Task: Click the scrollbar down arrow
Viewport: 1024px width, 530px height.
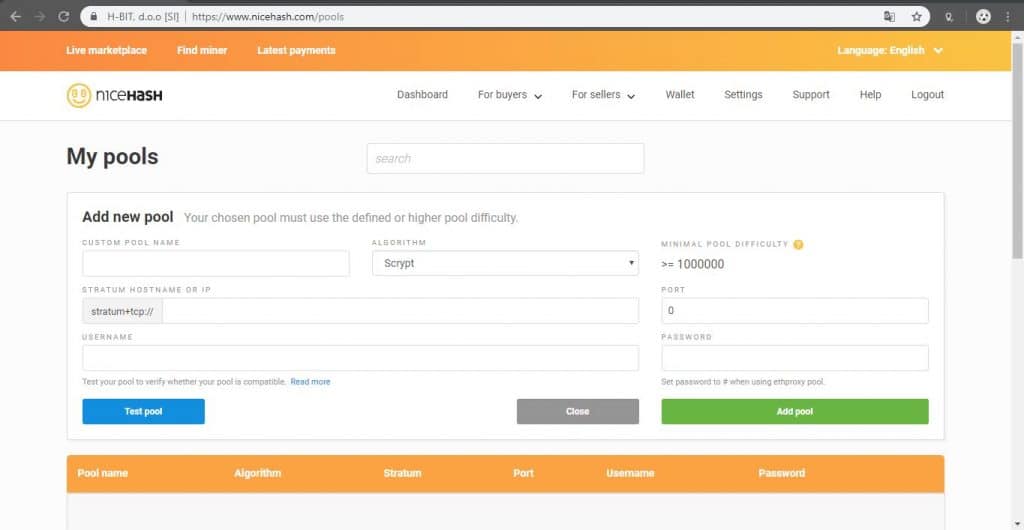Action: click(x=1017, y=524)
